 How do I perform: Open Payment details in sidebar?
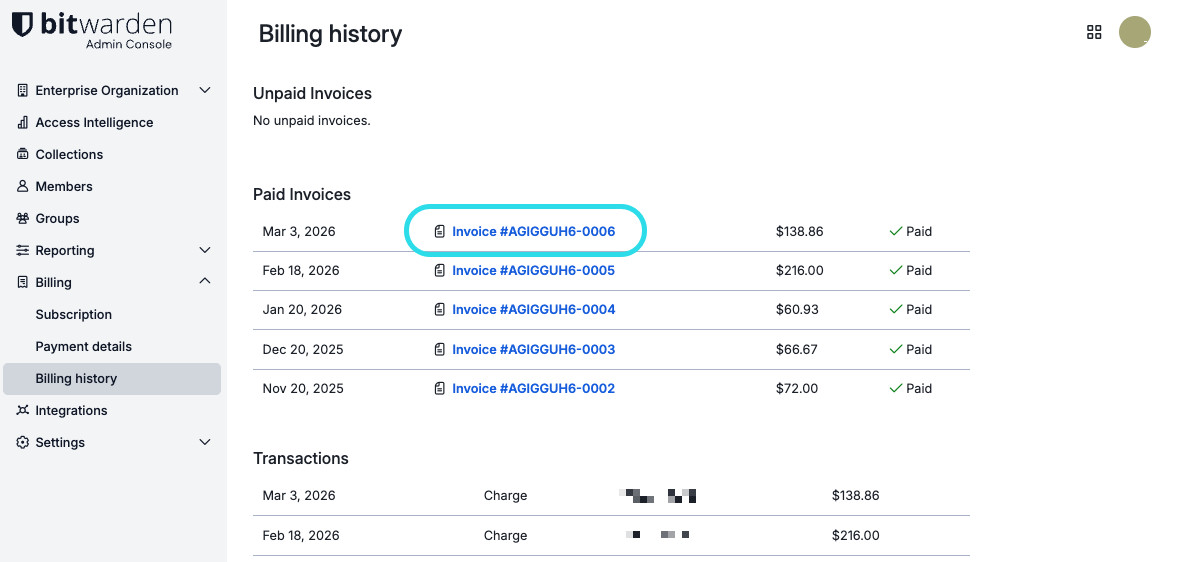(84, 347)
